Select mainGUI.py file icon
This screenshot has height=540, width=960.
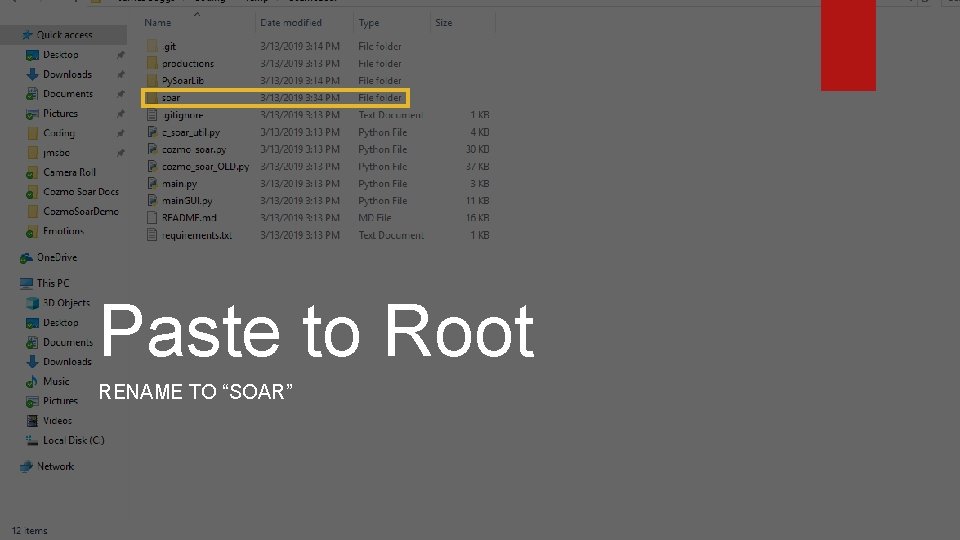click(152, 200)
